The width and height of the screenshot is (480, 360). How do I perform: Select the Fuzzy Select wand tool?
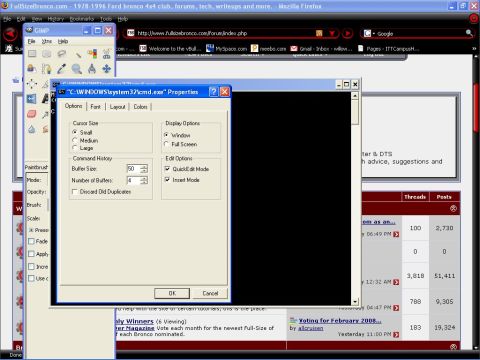click(x=77, y=54)
